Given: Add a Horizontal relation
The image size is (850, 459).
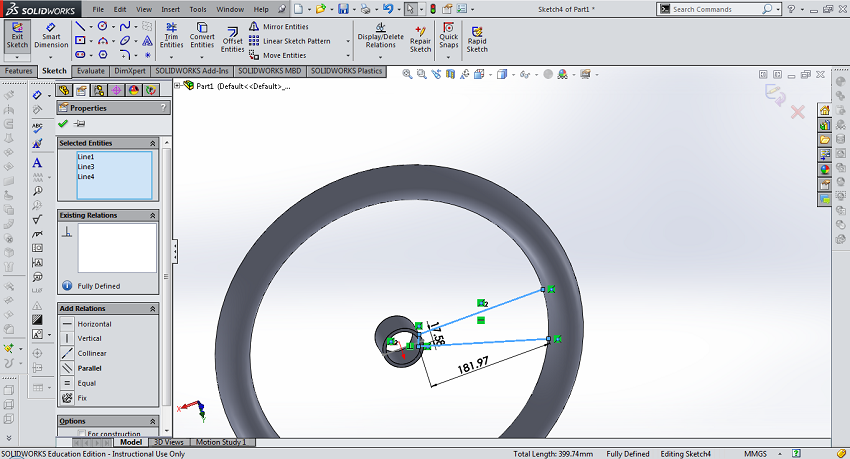Looking at the screenshot, I should click(87, 324).
